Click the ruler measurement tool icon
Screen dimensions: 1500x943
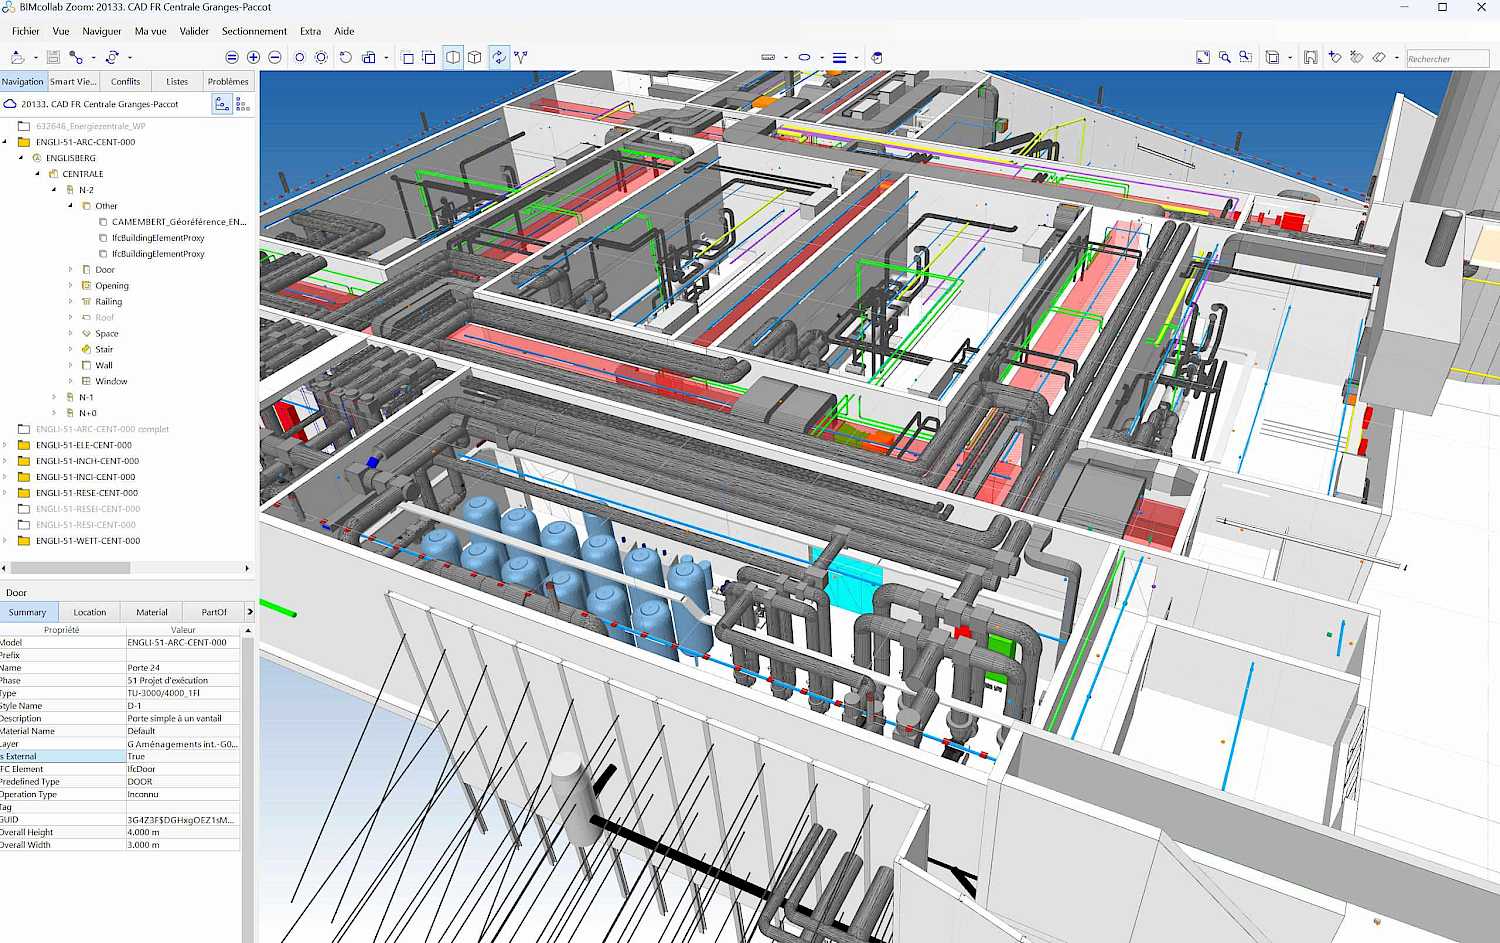(768, 58)
